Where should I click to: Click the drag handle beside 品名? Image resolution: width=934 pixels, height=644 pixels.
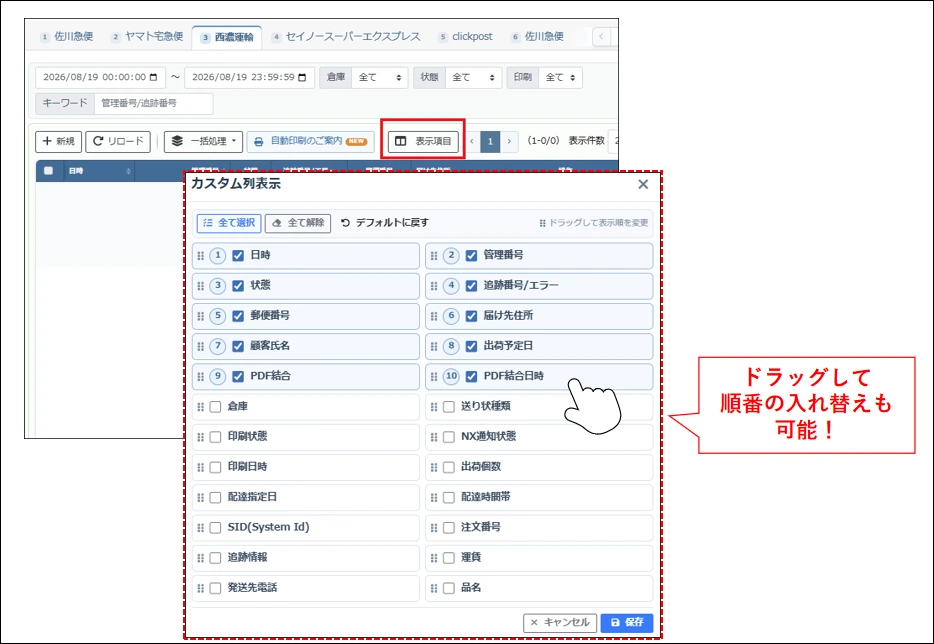click(434, 589)
